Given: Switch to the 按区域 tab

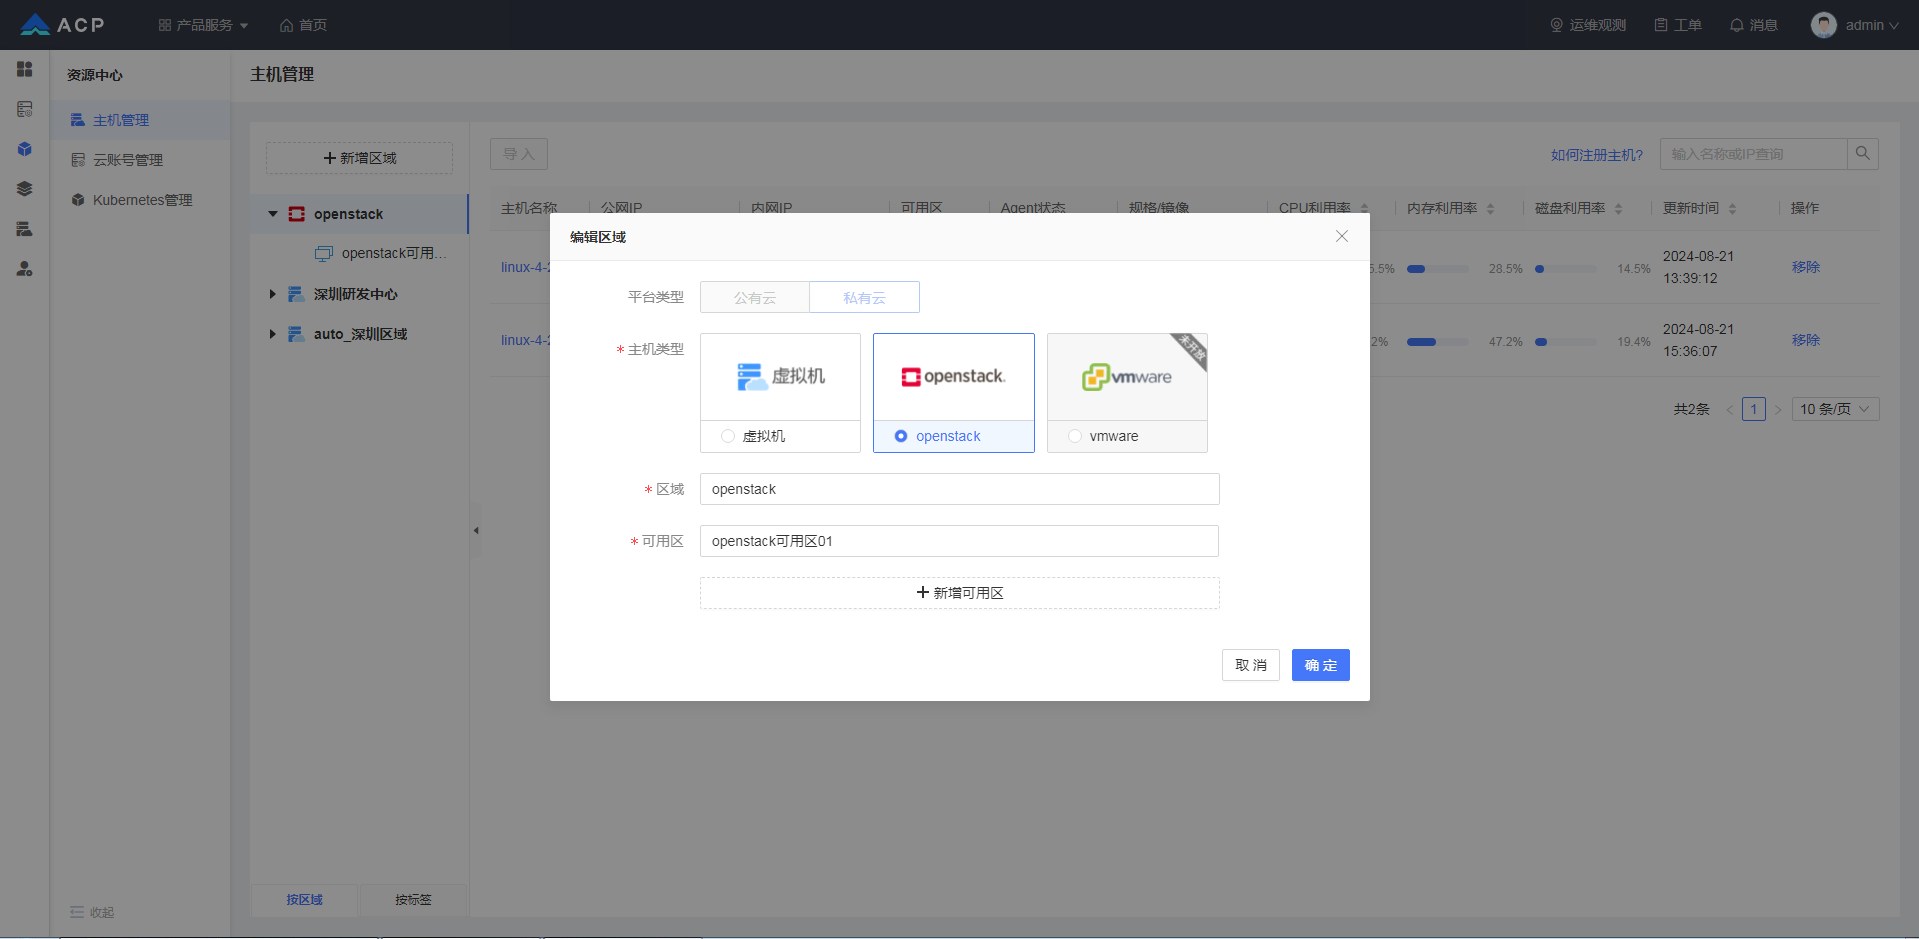Looking at the screenshot, I should [x=304, y=900].
